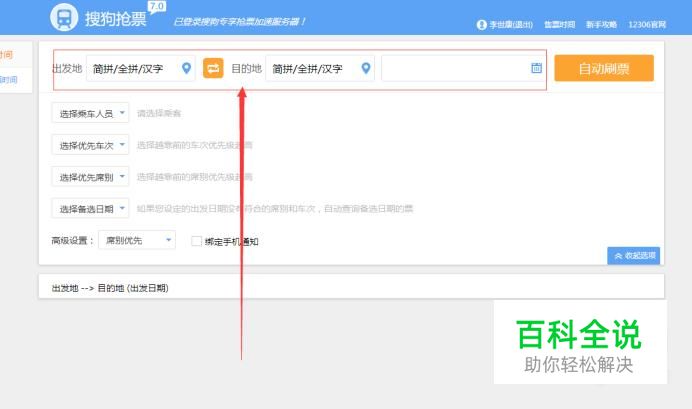Click the 目的地 label
Image resolution: width=692 pixels, height=409 pixels.
(x=246, y=68)
